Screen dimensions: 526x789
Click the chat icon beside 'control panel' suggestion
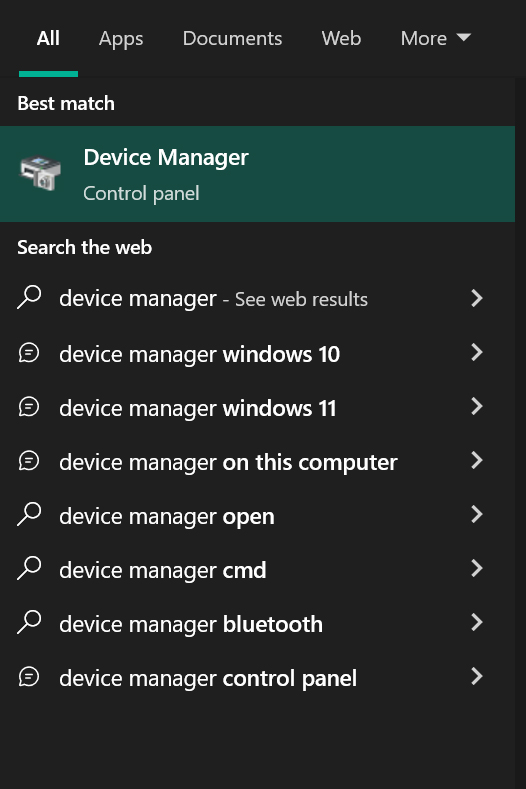tap(29, 676)
